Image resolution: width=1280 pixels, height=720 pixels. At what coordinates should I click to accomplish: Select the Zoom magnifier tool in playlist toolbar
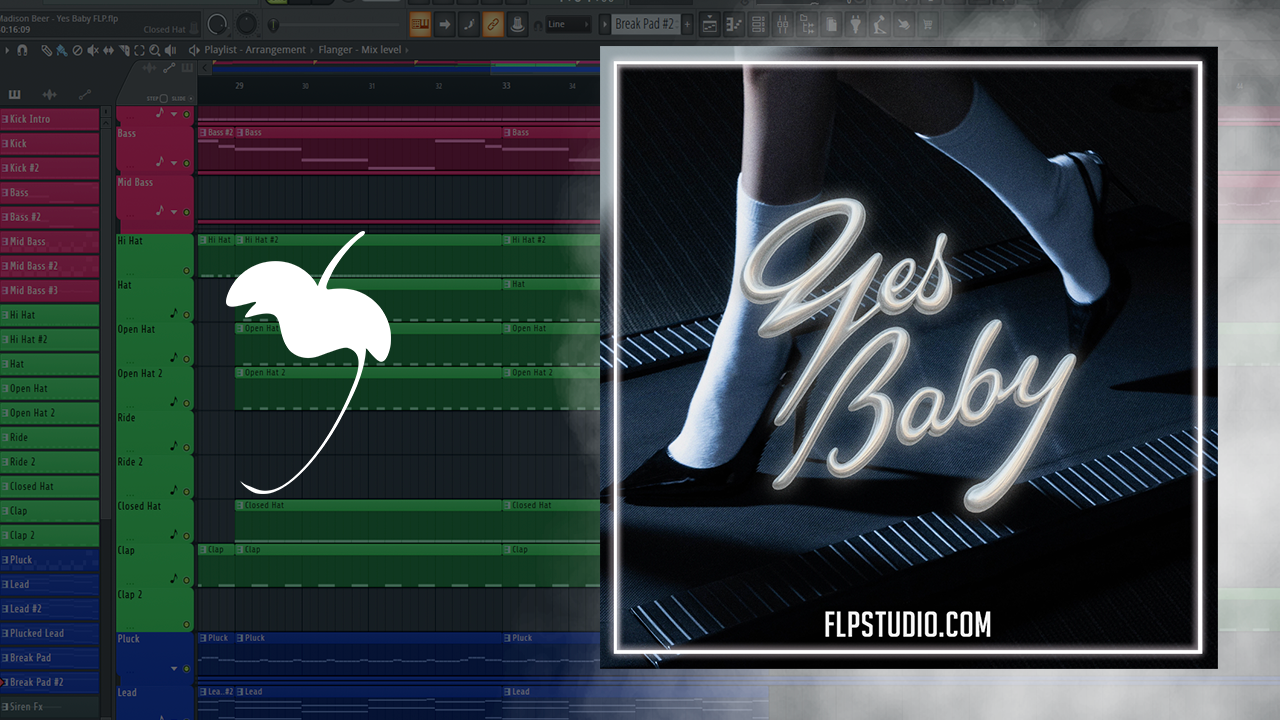pos(156,50)
